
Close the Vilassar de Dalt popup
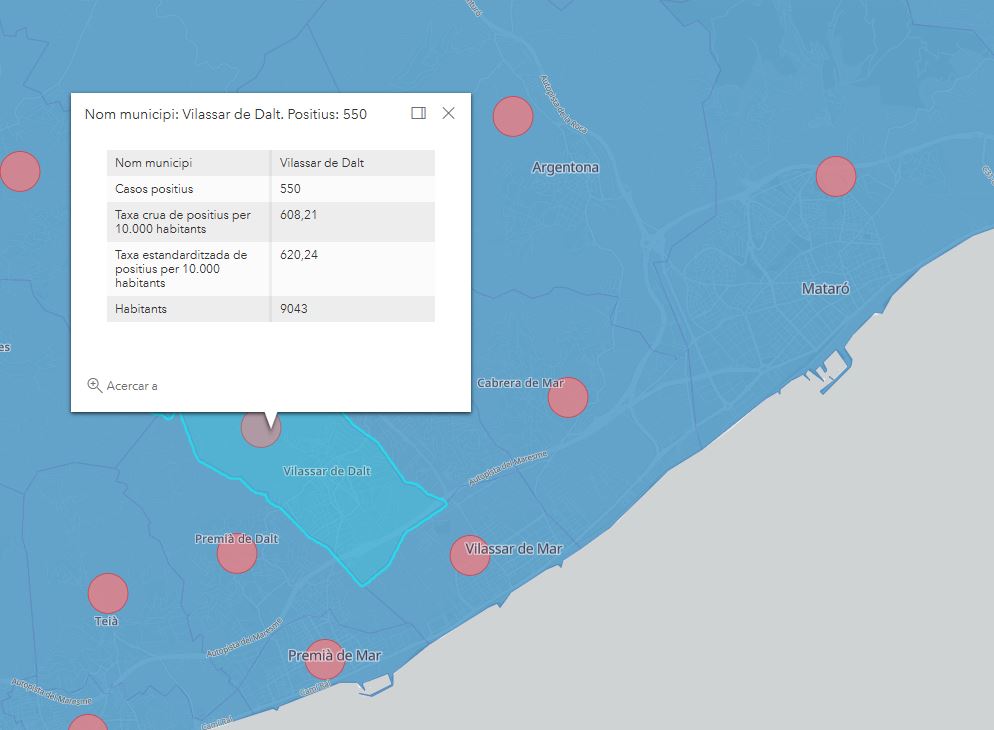tap(448, 113)
